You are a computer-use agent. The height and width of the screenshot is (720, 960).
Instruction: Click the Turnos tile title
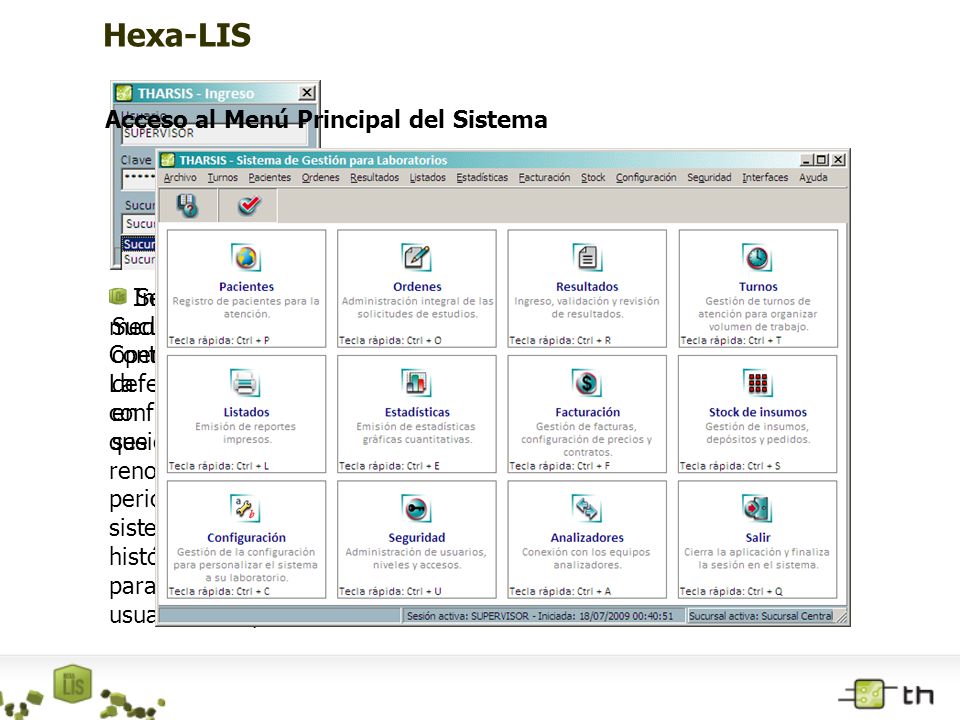coord(758,287)
